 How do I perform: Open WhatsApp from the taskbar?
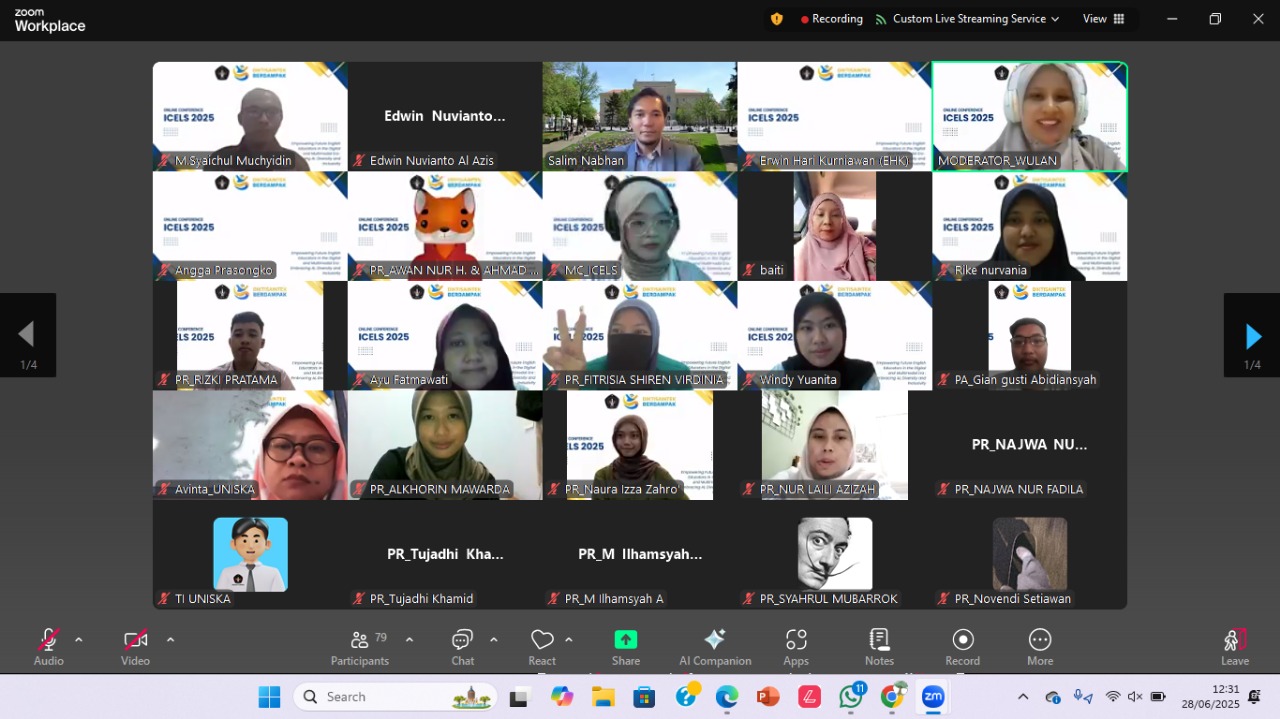(x=851, y=697)
